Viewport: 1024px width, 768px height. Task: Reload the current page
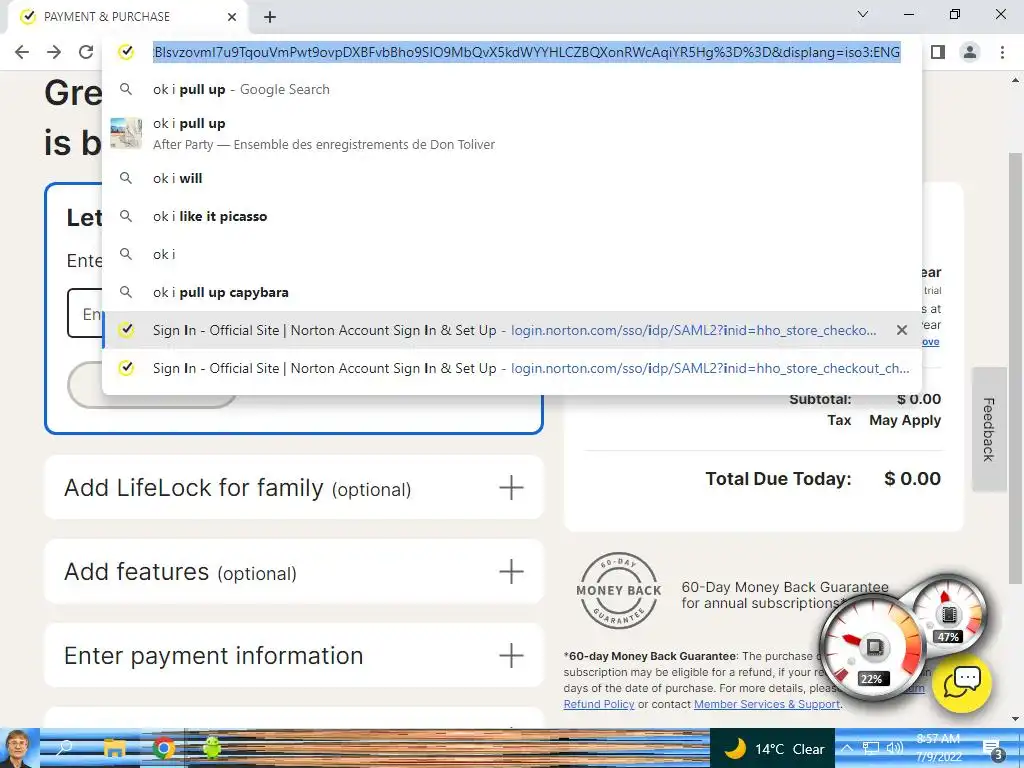tap(86, 52)
